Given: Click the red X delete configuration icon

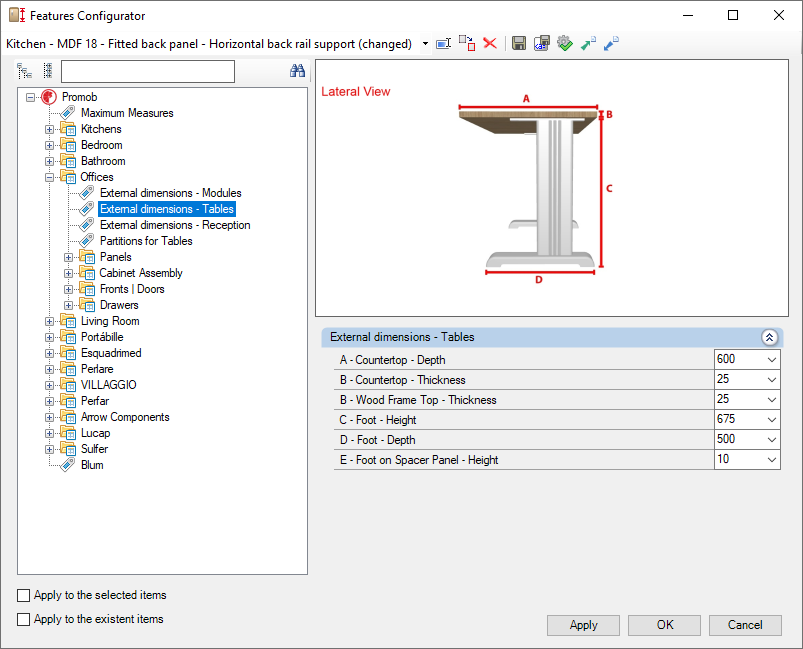Looking at the screenshot, I should coord(490,44).
